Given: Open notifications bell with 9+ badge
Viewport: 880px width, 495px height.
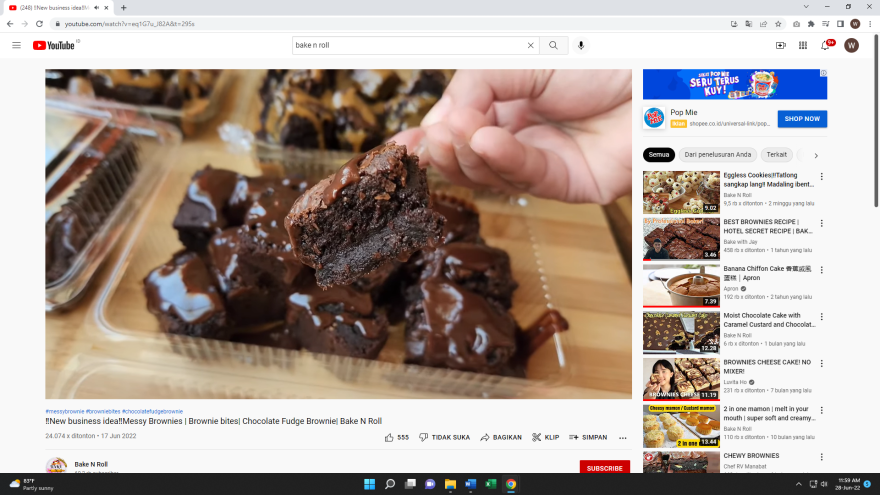Looking at the screenshot, I should pyautogui.click(x=826, y=45).
